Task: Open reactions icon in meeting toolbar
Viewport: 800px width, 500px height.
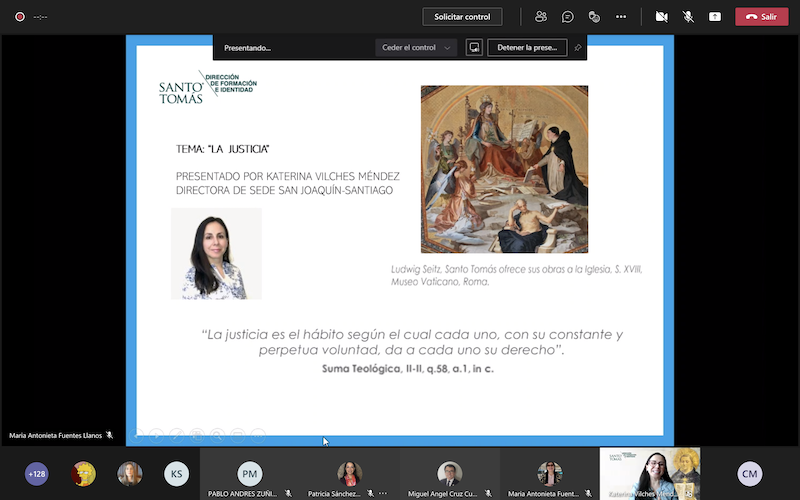Action: [x=594, y=17]
